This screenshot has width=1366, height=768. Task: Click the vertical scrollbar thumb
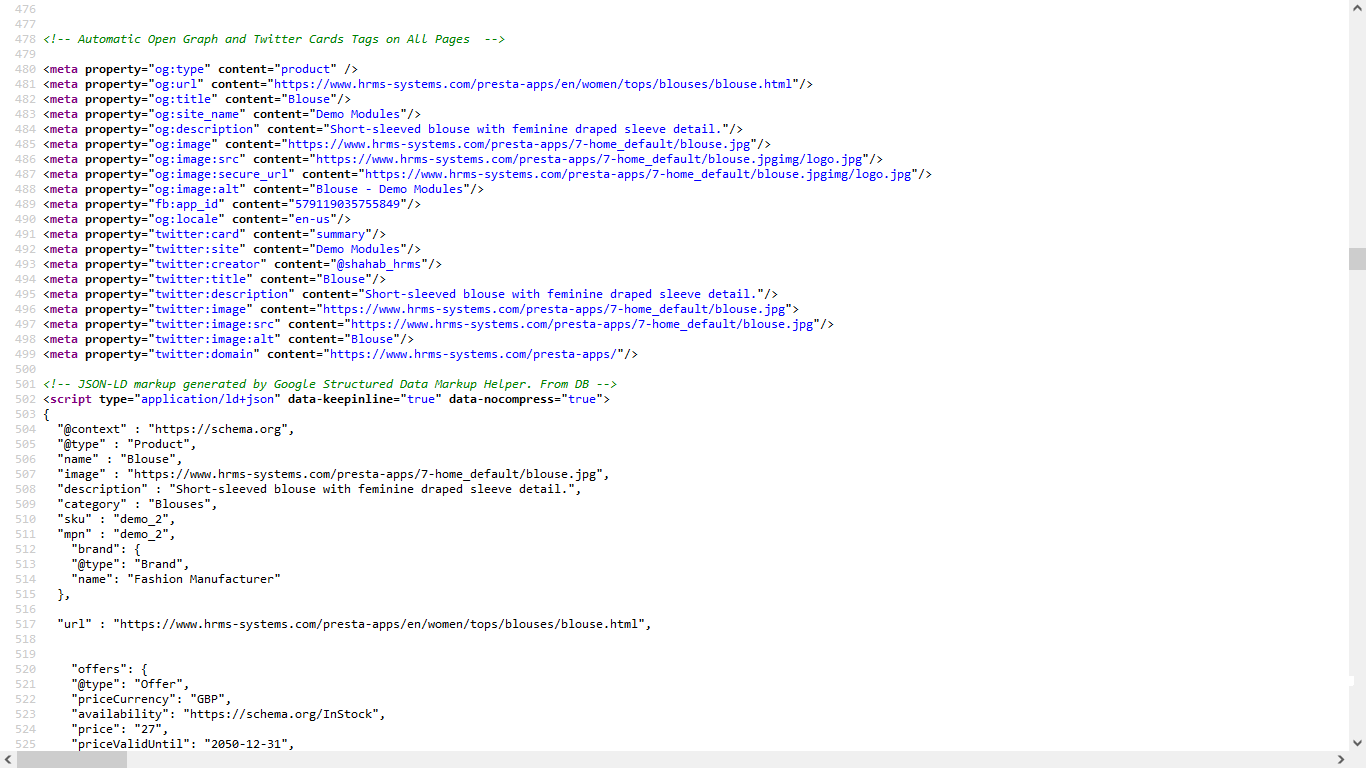tap(1357, 259)
